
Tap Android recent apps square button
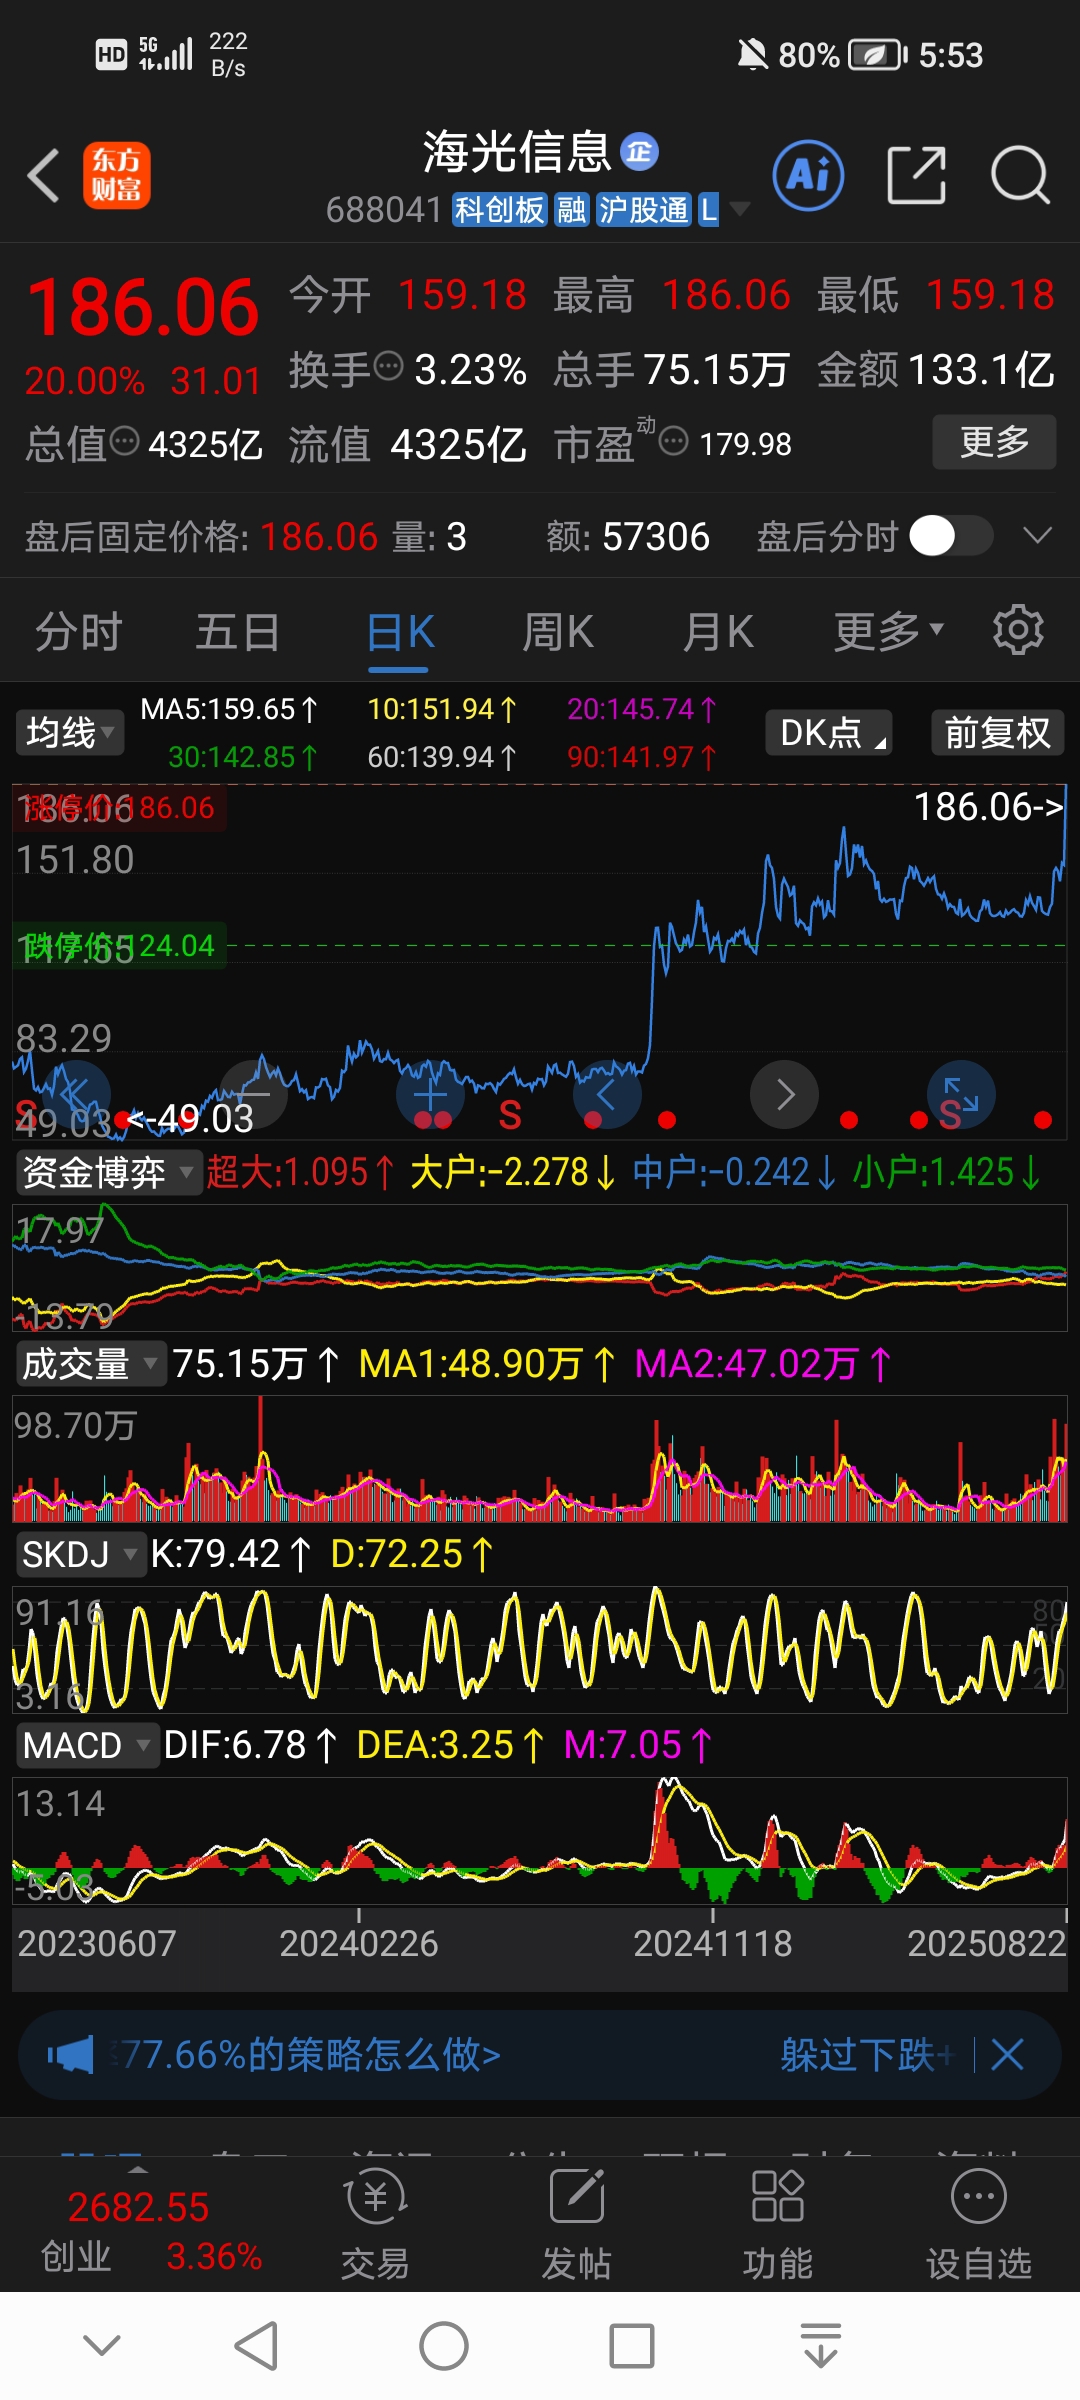coord(632,2346)
